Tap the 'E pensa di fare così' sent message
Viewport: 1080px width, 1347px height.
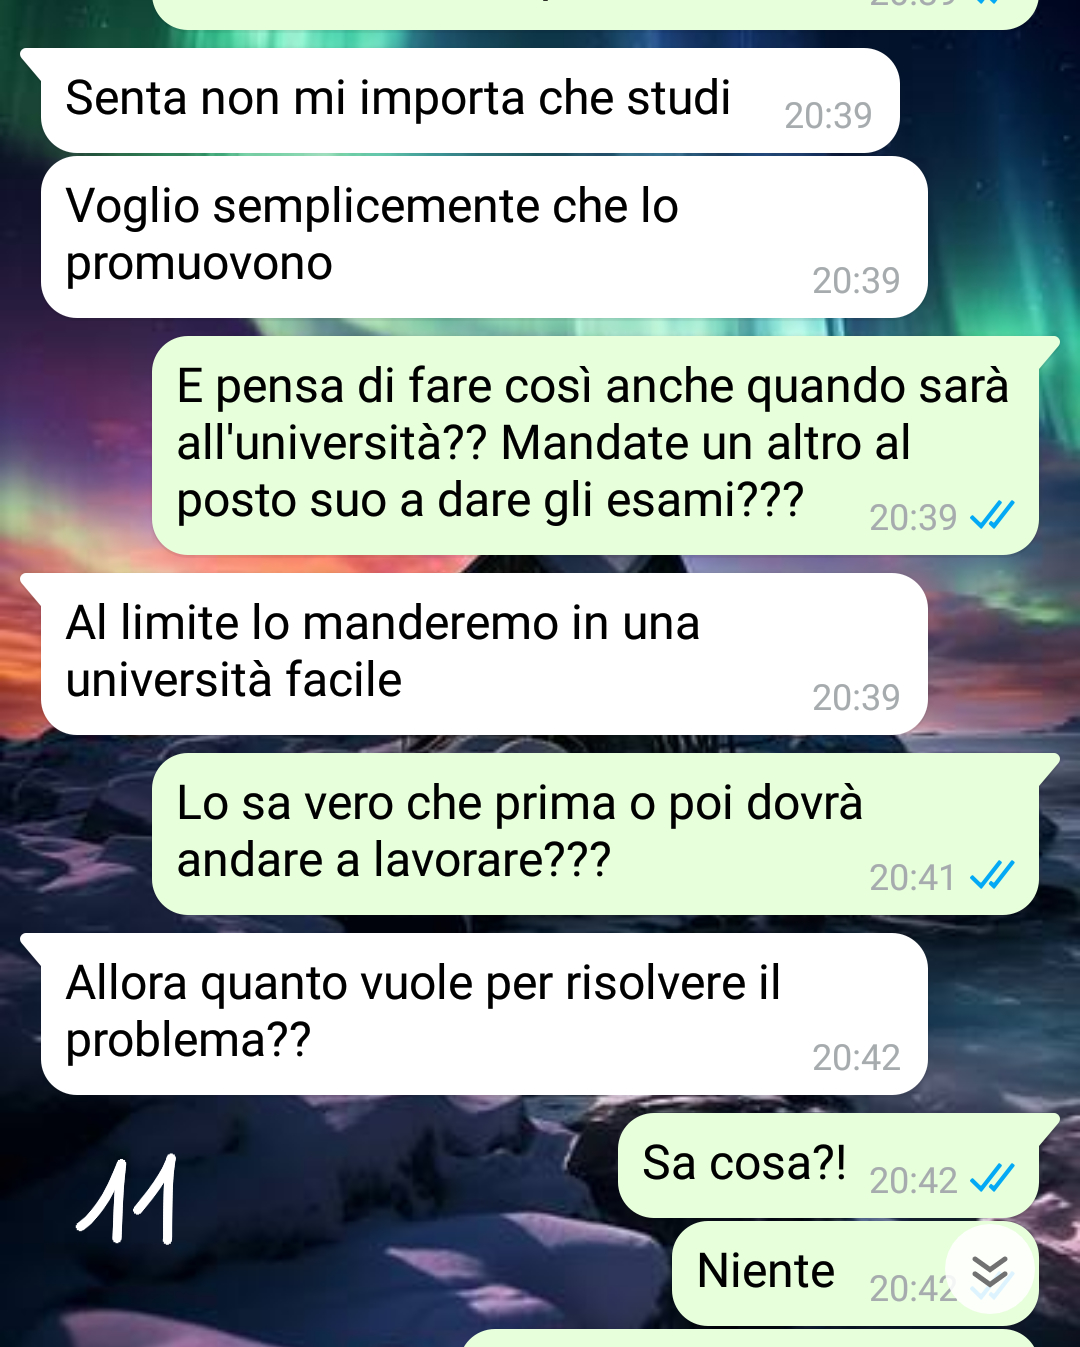point(596,445)
